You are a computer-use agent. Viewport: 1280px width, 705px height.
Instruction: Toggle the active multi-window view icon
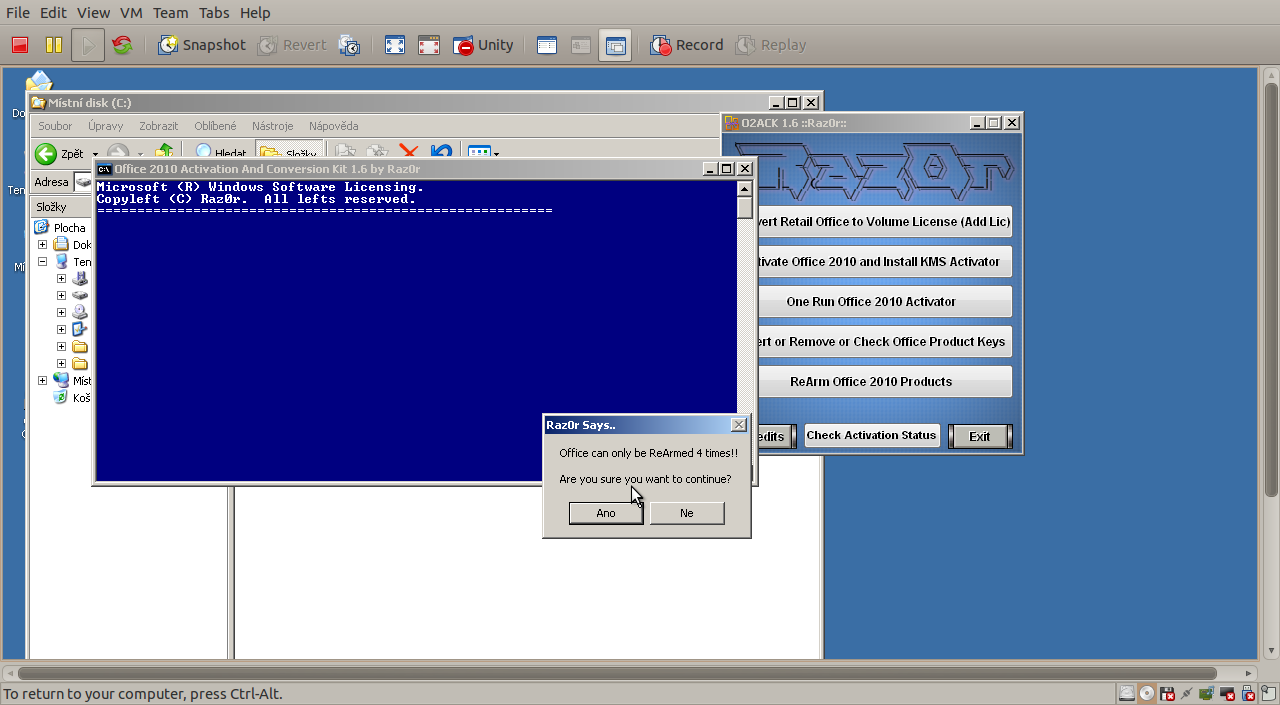(x=615, y=45)
